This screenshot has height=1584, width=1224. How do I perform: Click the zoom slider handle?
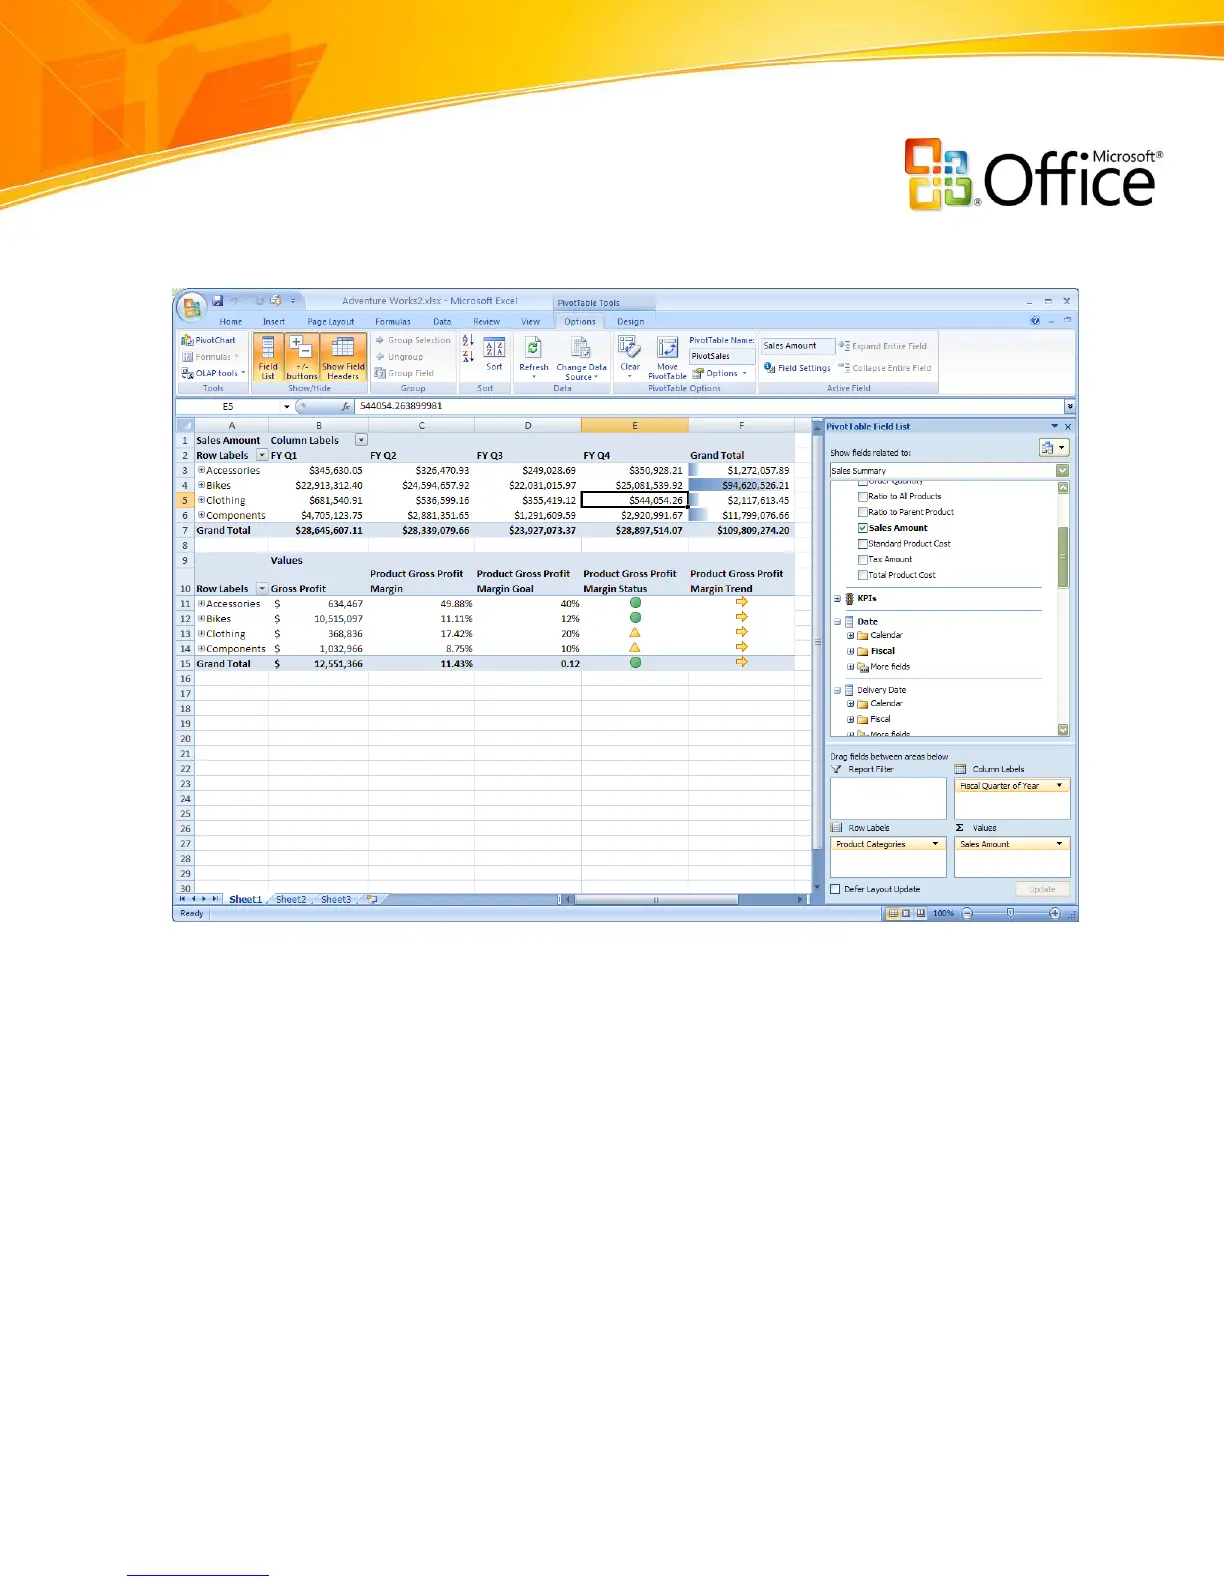pyautogui.click(x=1010, y=914)
